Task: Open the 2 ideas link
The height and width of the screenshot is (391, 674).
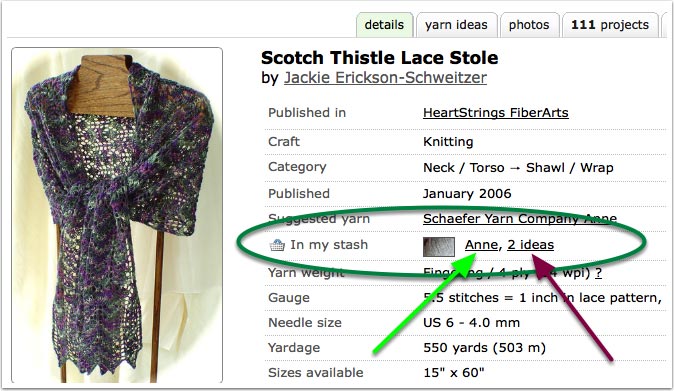Action: [x=530, y=245]
